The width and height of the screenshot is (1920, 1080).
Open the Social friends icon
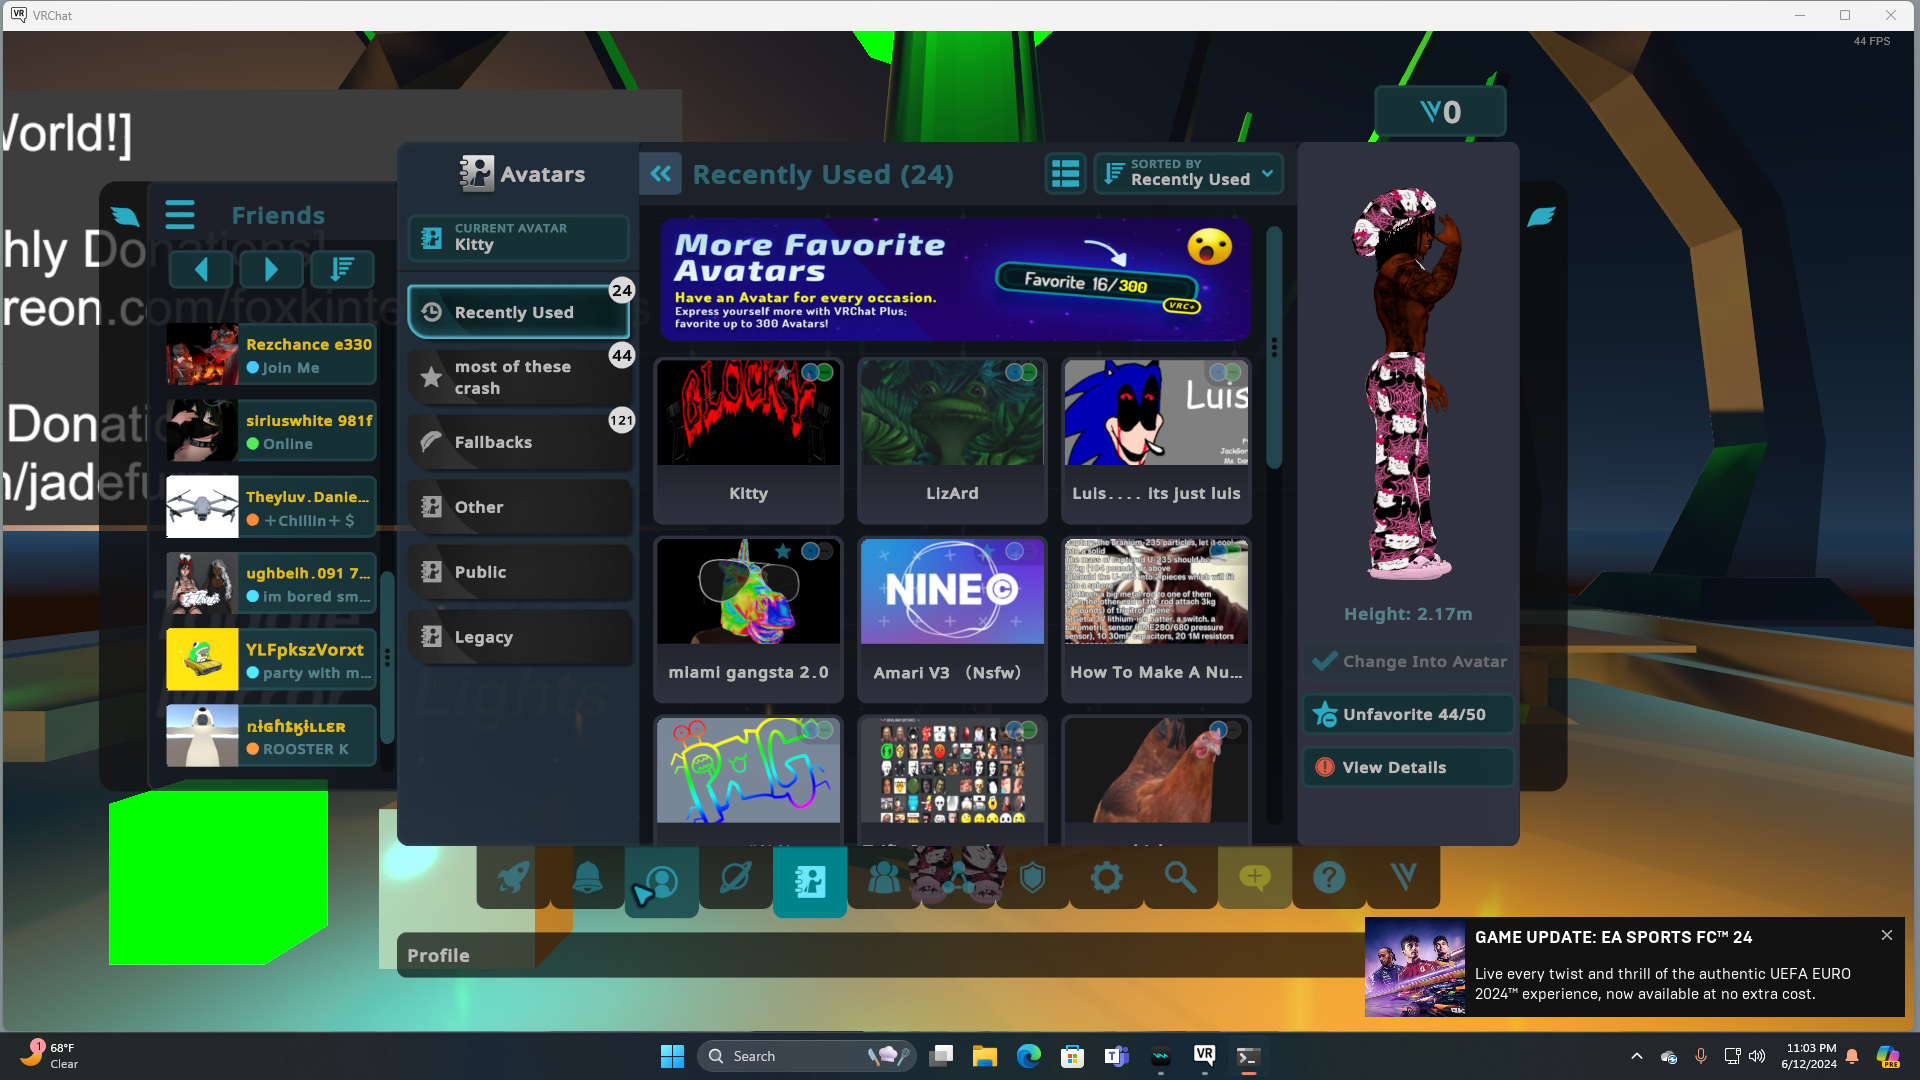tap(884, 879)
